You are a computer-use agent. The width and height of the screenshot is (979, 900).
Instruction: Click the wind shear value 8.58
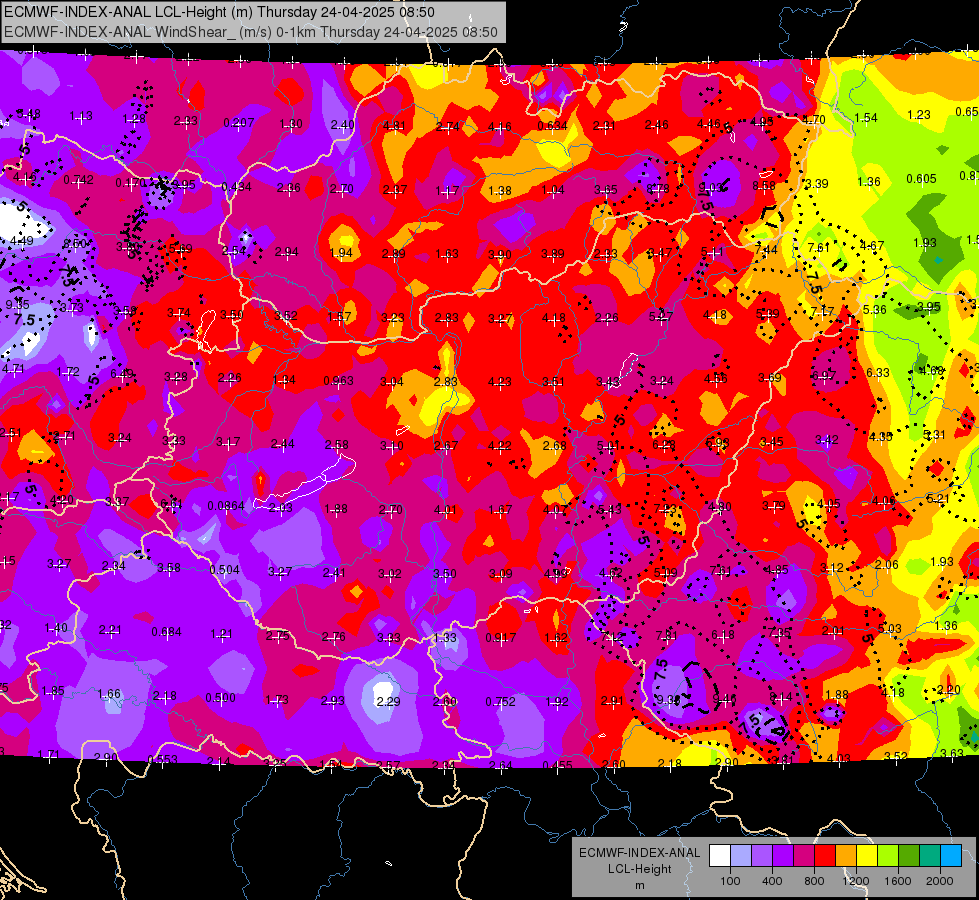tap(764, 185)
